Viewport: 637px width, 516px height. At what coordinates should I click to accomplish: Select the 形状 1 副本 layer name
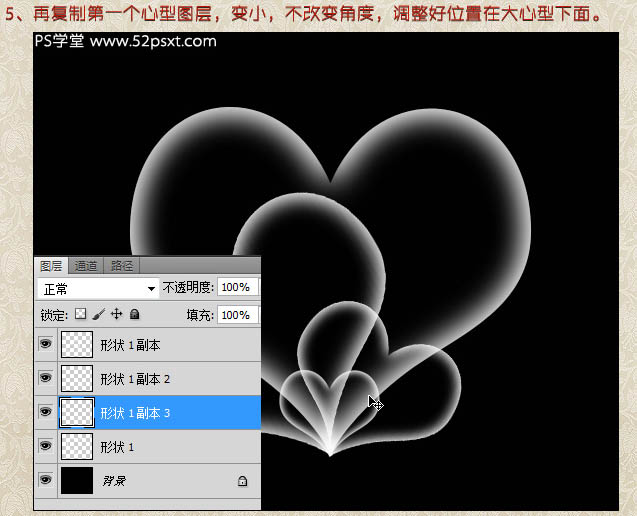130,345
